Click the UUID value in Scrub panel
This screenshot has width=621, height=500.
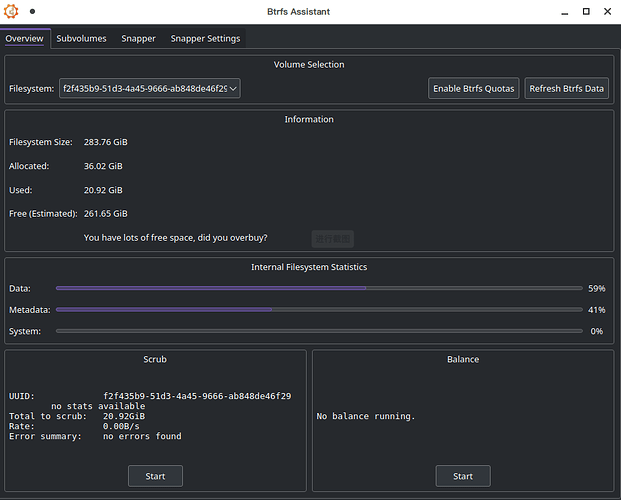coord(197,396)
